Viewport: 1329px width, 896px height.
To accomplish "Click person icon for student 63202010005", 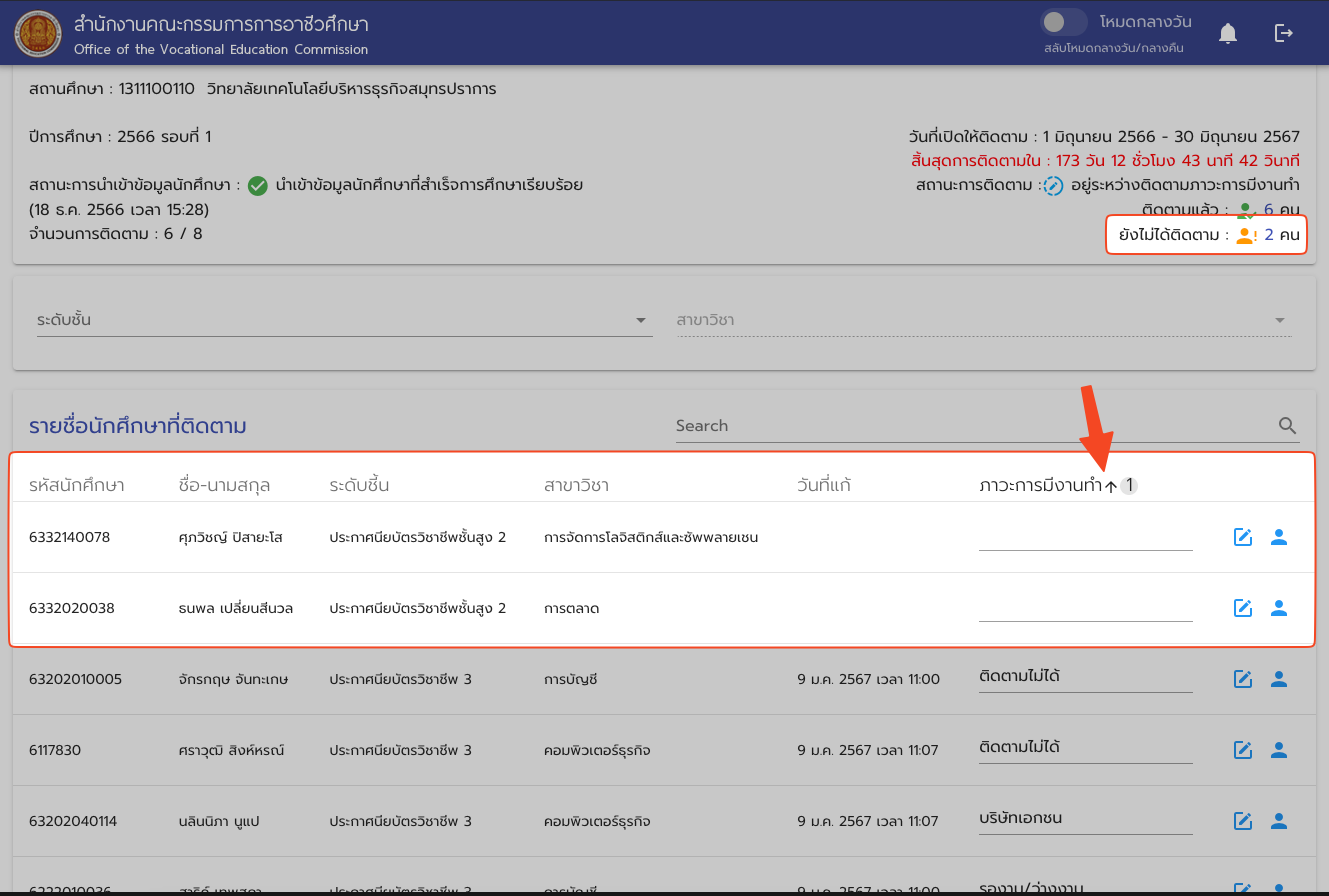I will coord(1278,679).
